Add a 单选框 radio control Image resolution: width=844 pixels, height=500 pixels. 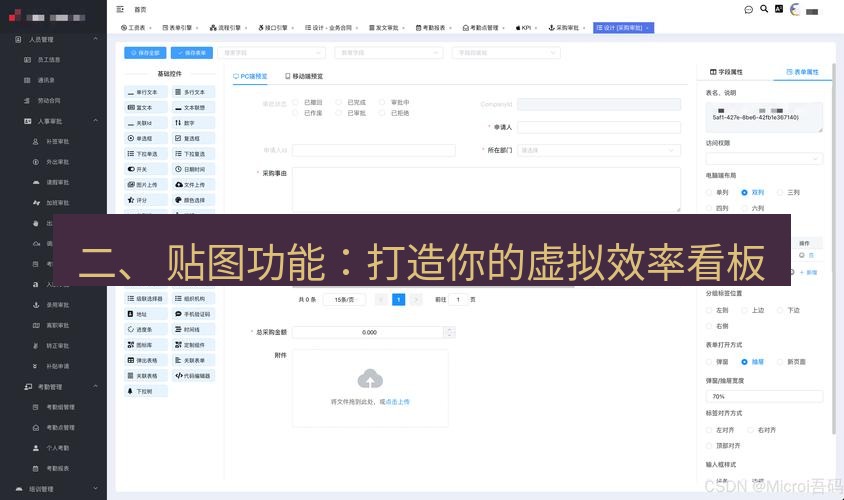[146, 138]
